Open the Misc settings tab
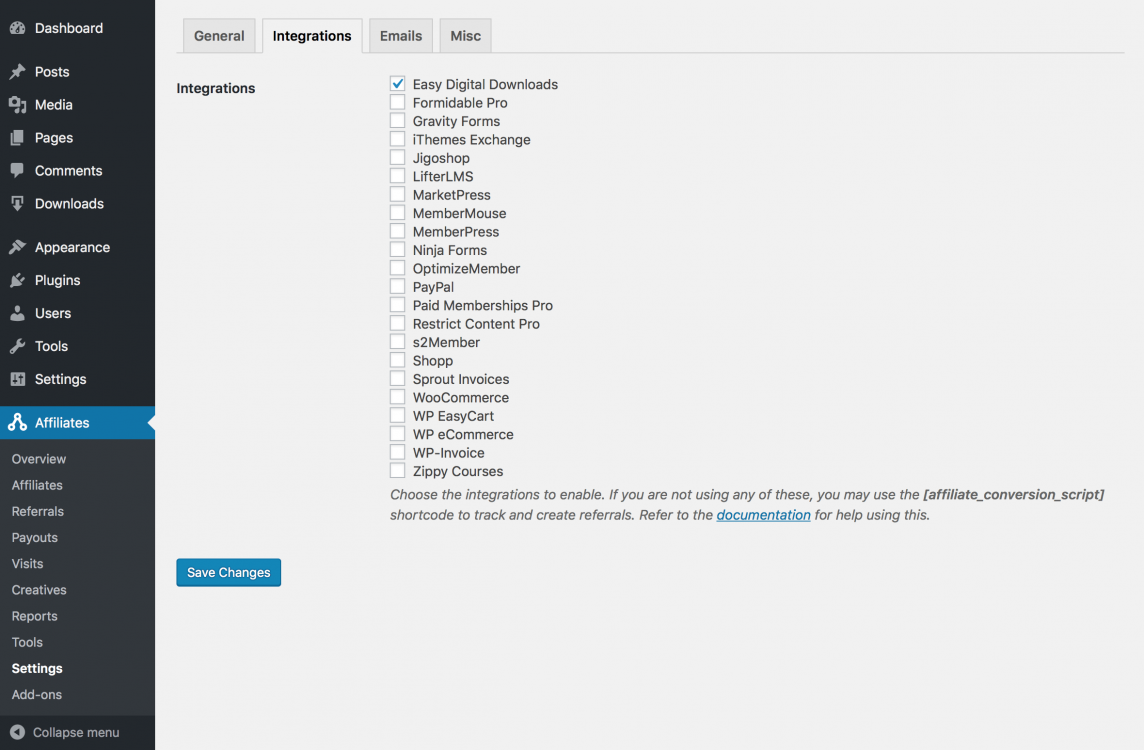Viewport: 1144px width, 750px height. (465, 35)
